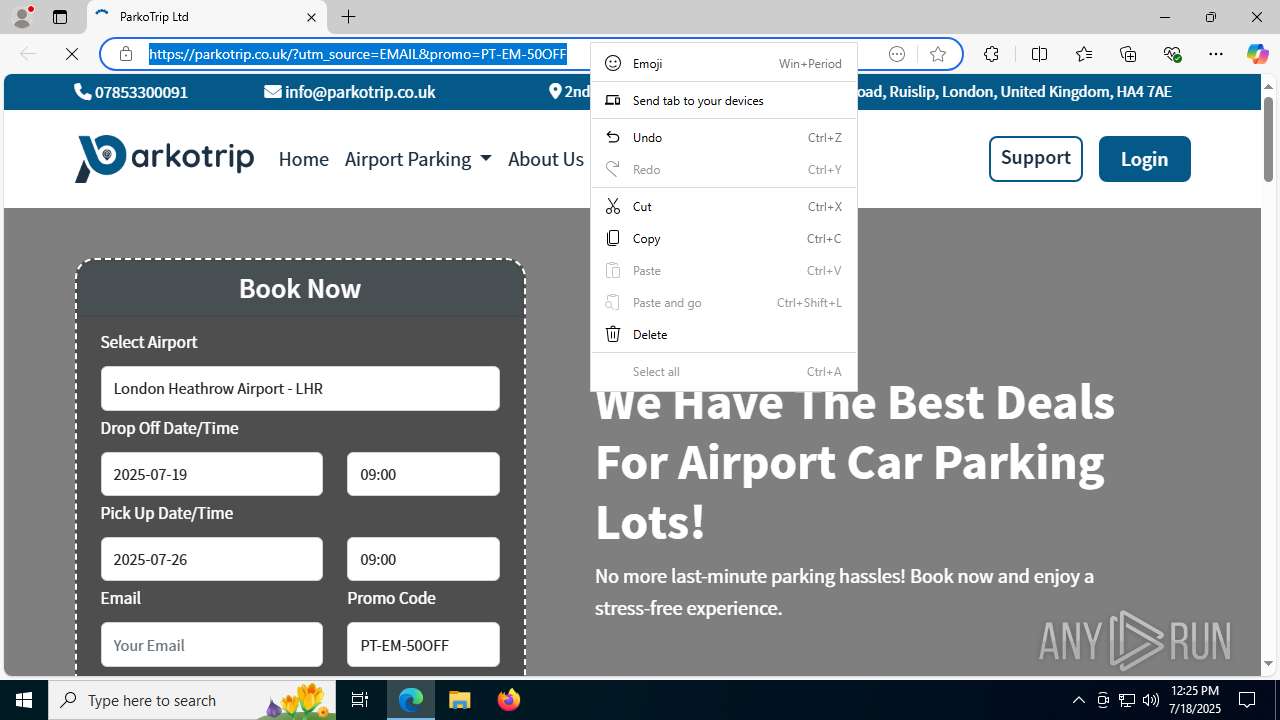Set the Drop Off date field
Screen dimensions: 1280x720
tap(212, 474)
